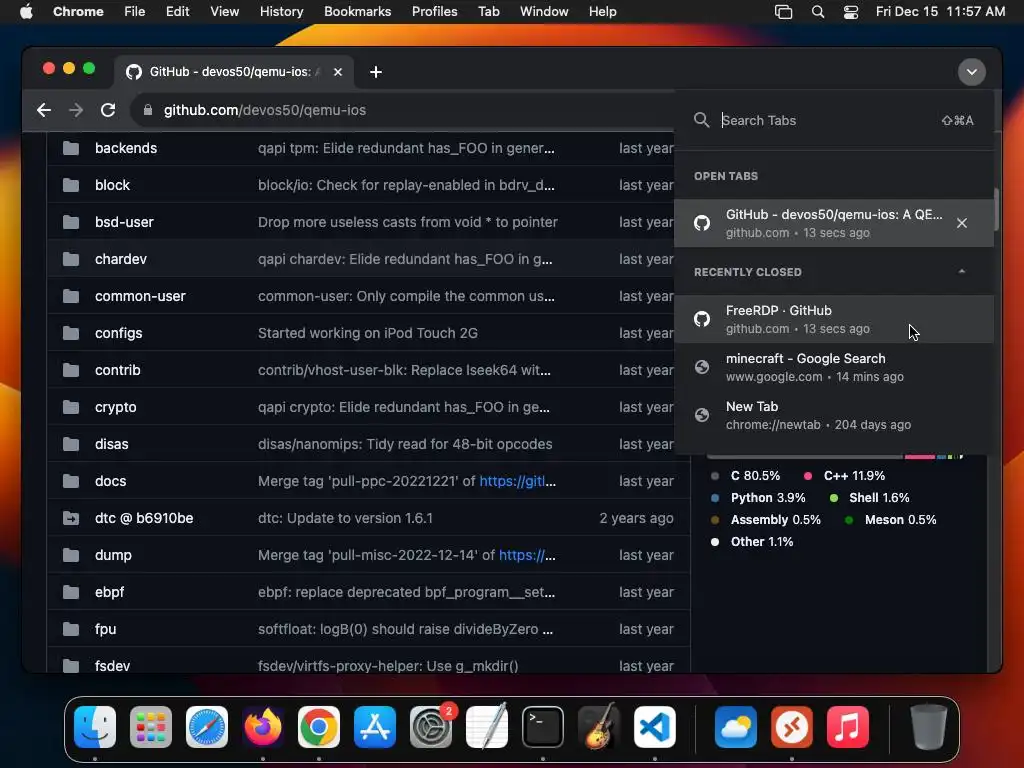Viewport: 1024px width, 768px height.
Task: Open a new tab with the plus button
Action: click(376, 72)
